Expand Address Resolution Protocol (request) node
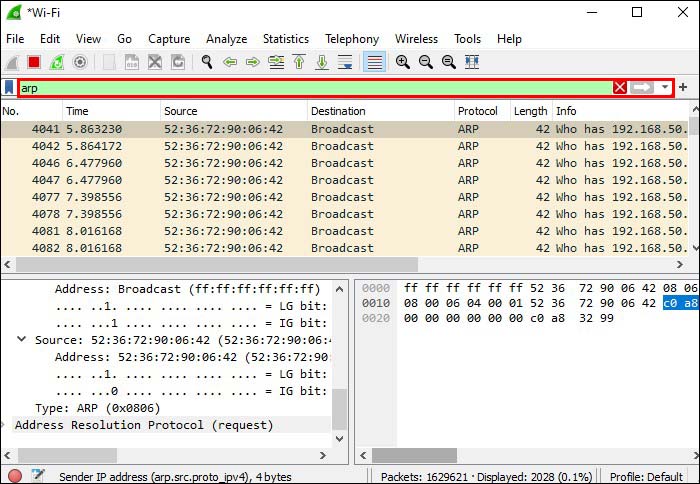 tap(4, 425)
